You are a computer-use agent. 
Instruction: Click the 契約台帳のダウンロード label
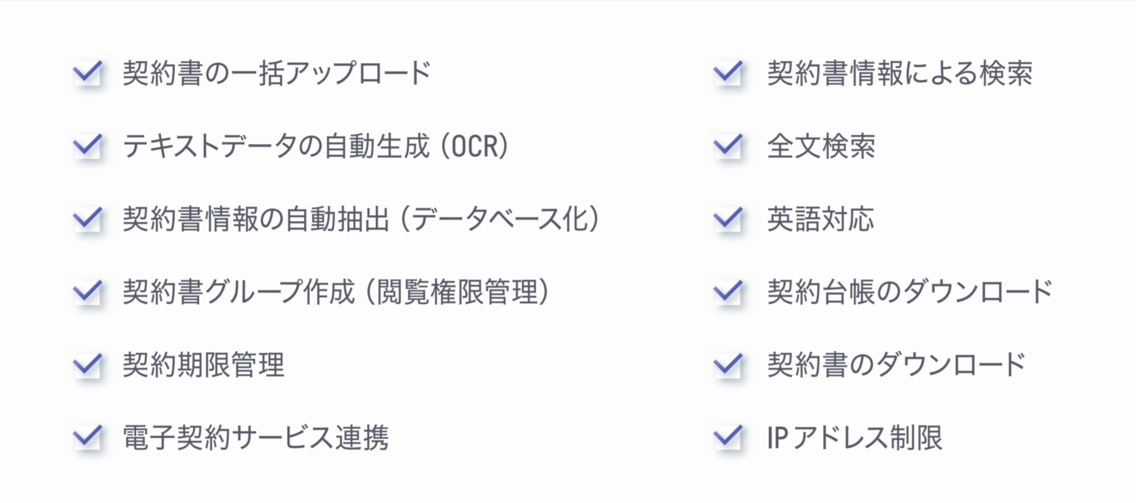click(x=910, y=292)
